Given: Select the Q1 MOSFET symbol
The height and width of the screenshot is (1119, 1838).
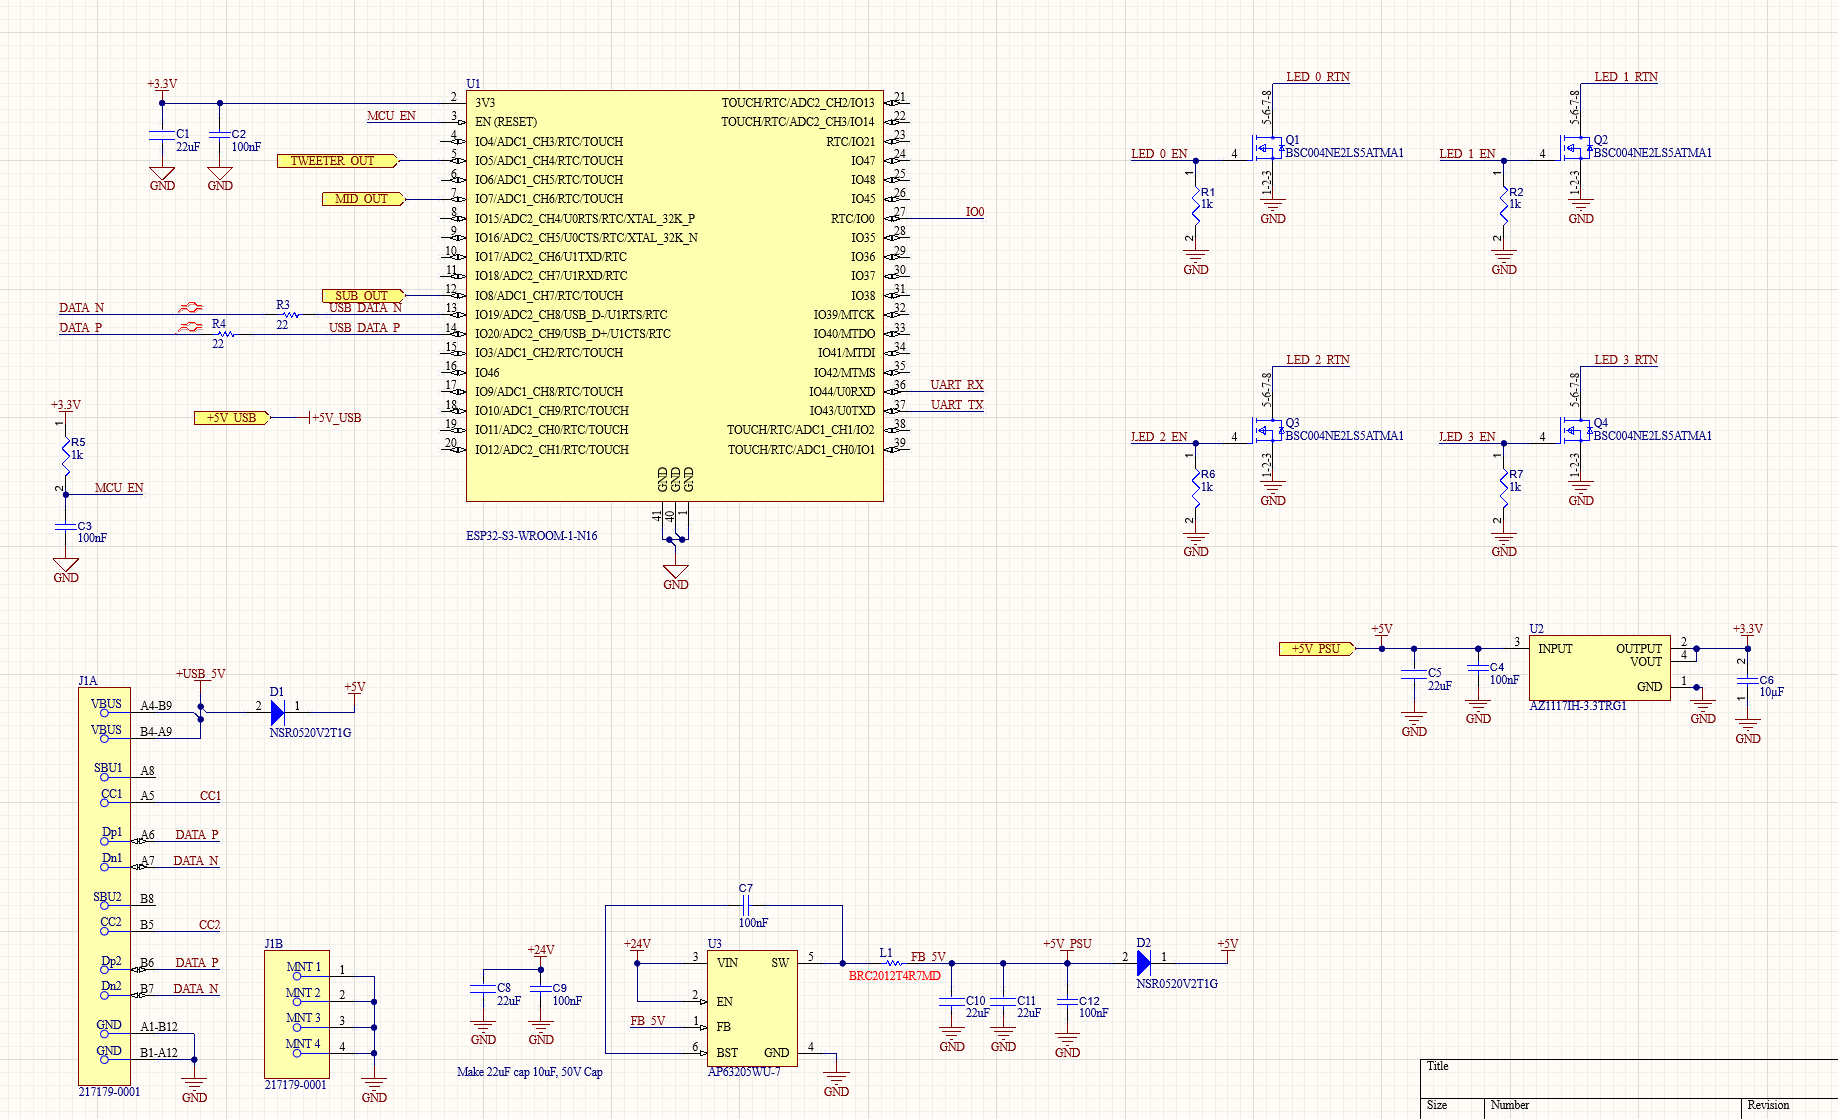Looking at the screenshot, I should (x=1266, y=150).
